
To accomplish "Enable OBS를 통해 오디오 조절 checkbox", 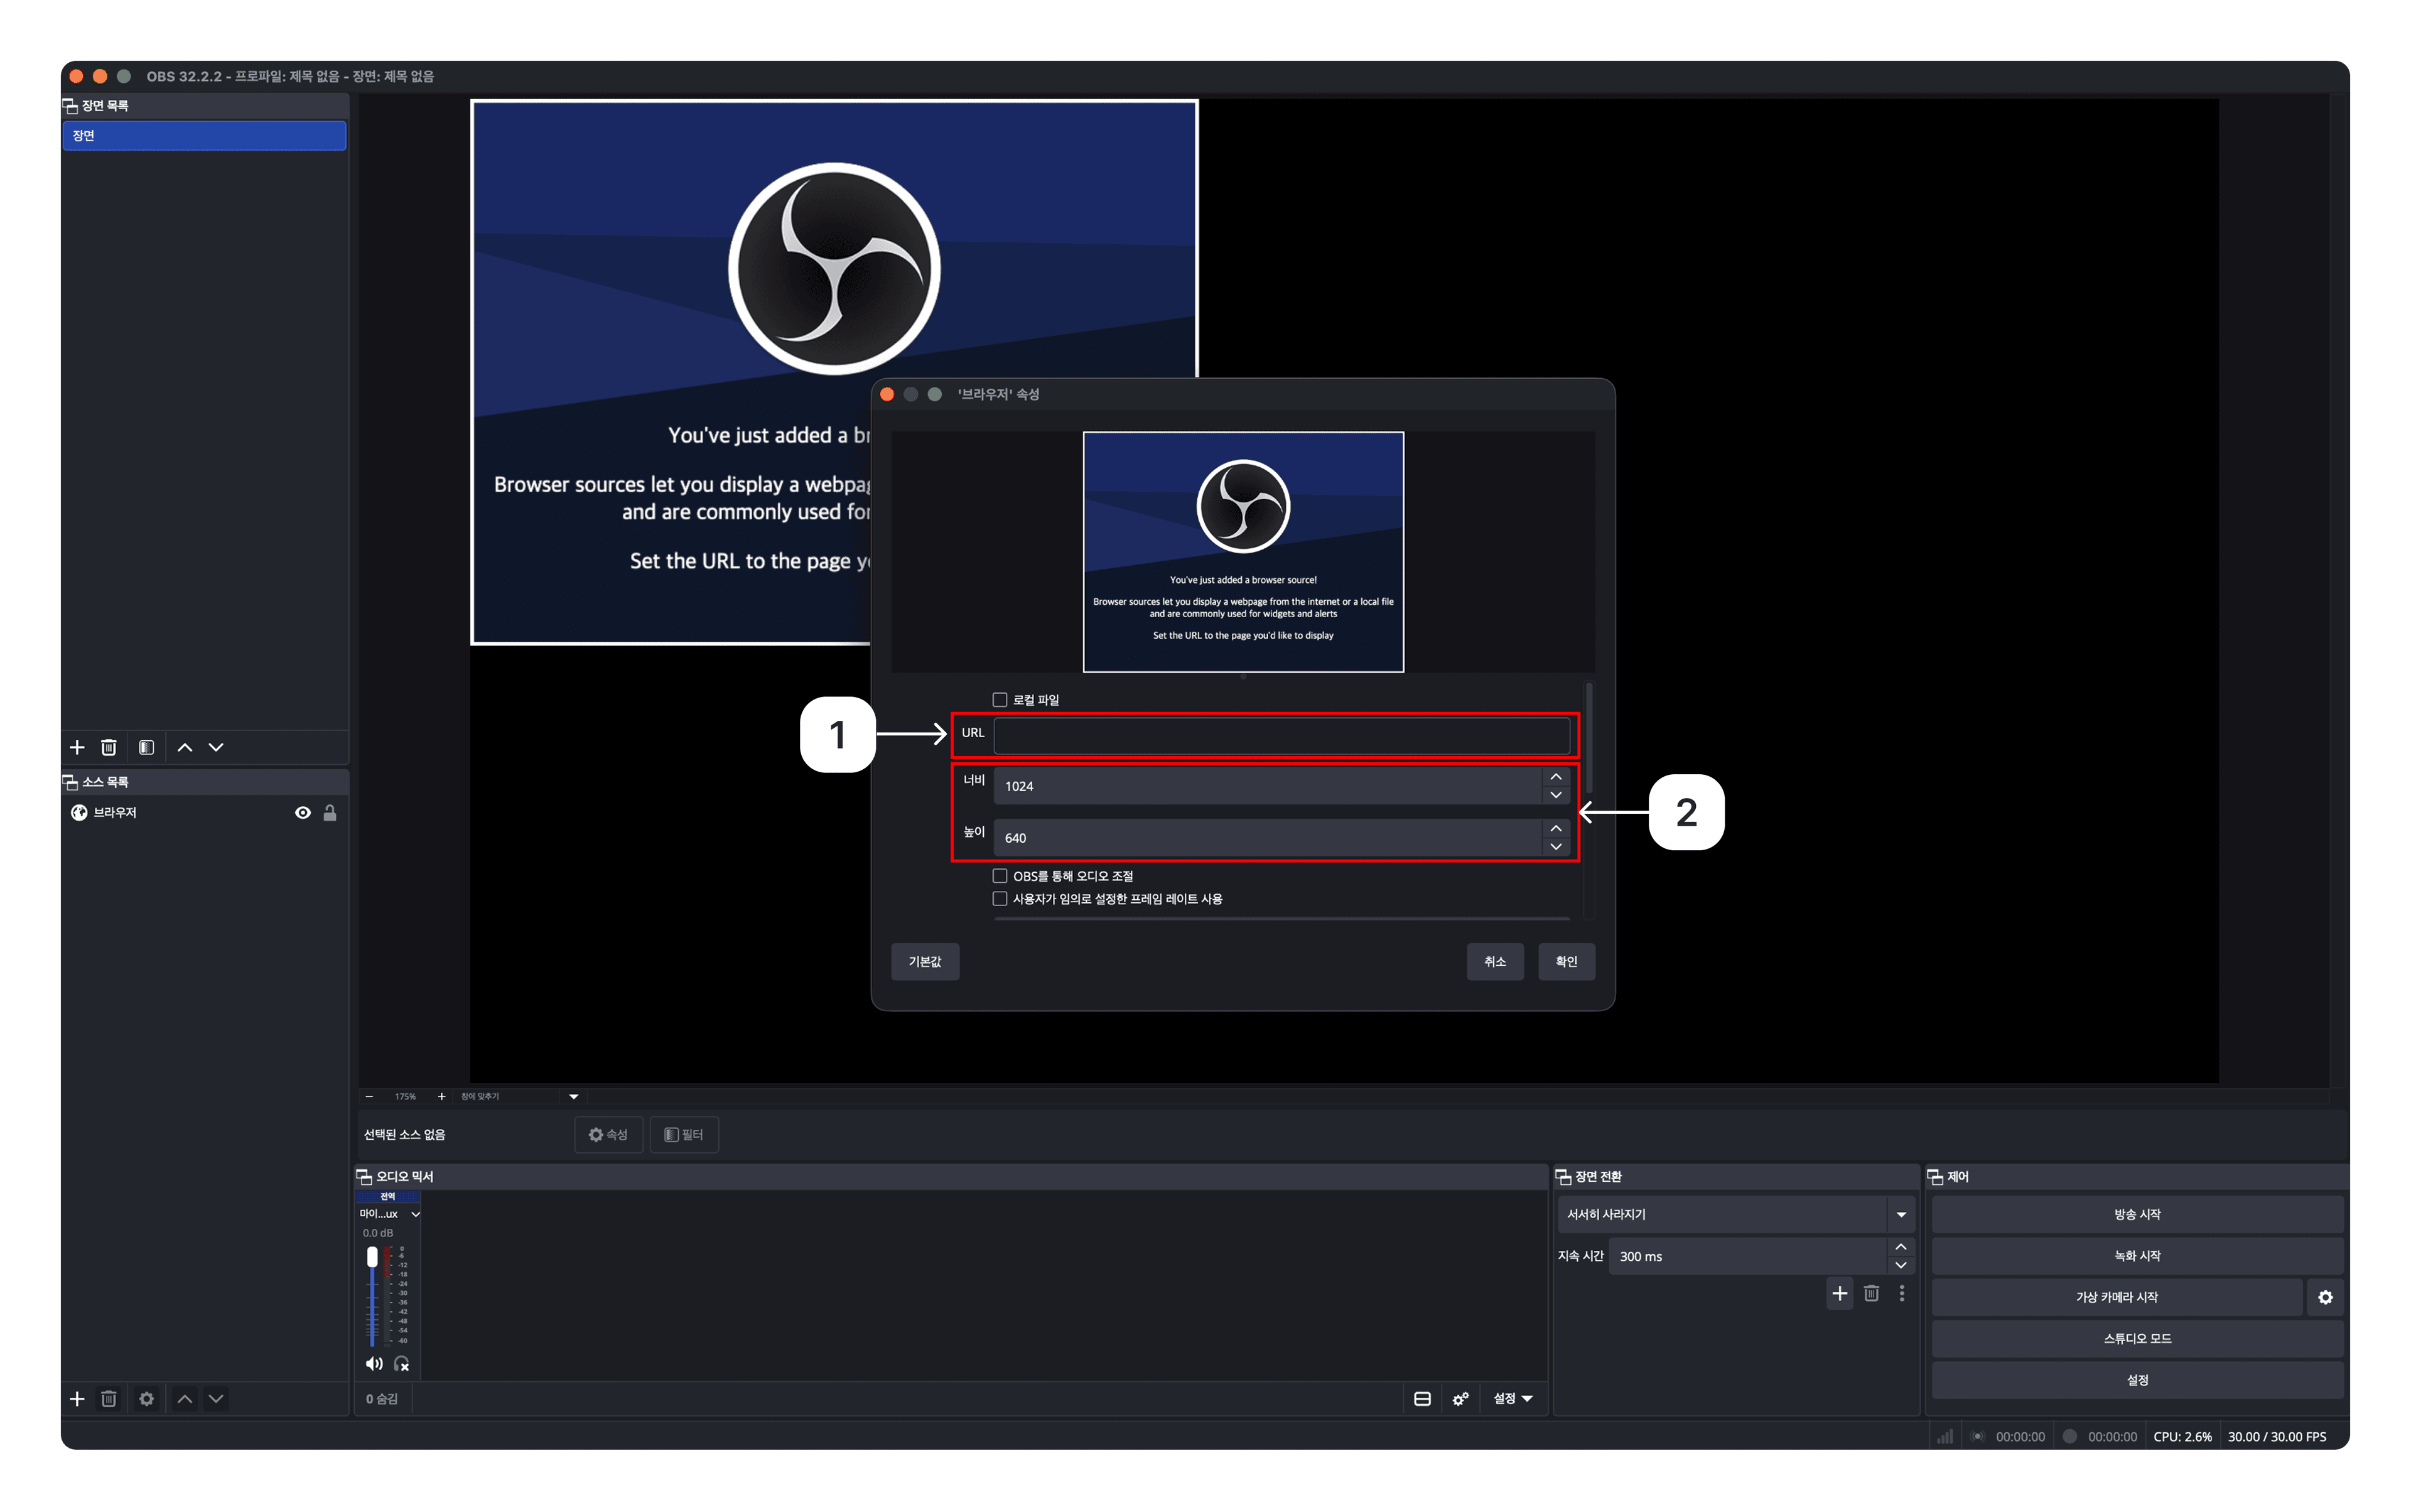I will [1000, 876].
